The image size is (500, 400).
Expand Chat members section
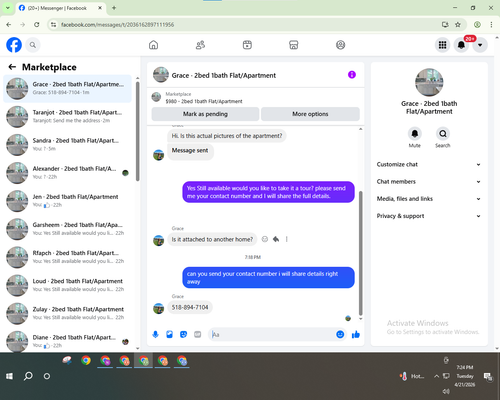tap(429, 182)
